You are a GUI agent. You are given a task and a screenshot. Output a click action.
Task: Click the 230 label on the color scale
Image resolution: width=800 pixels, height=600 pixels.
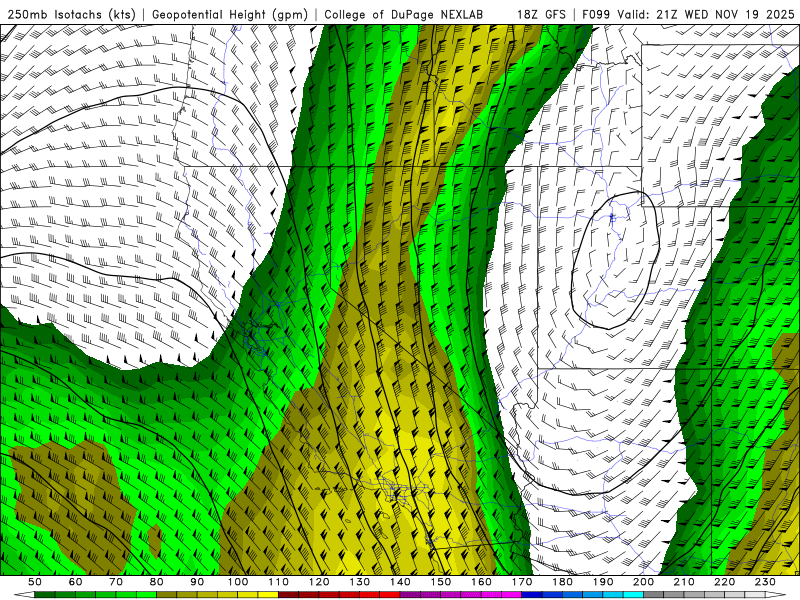point(765,582)
